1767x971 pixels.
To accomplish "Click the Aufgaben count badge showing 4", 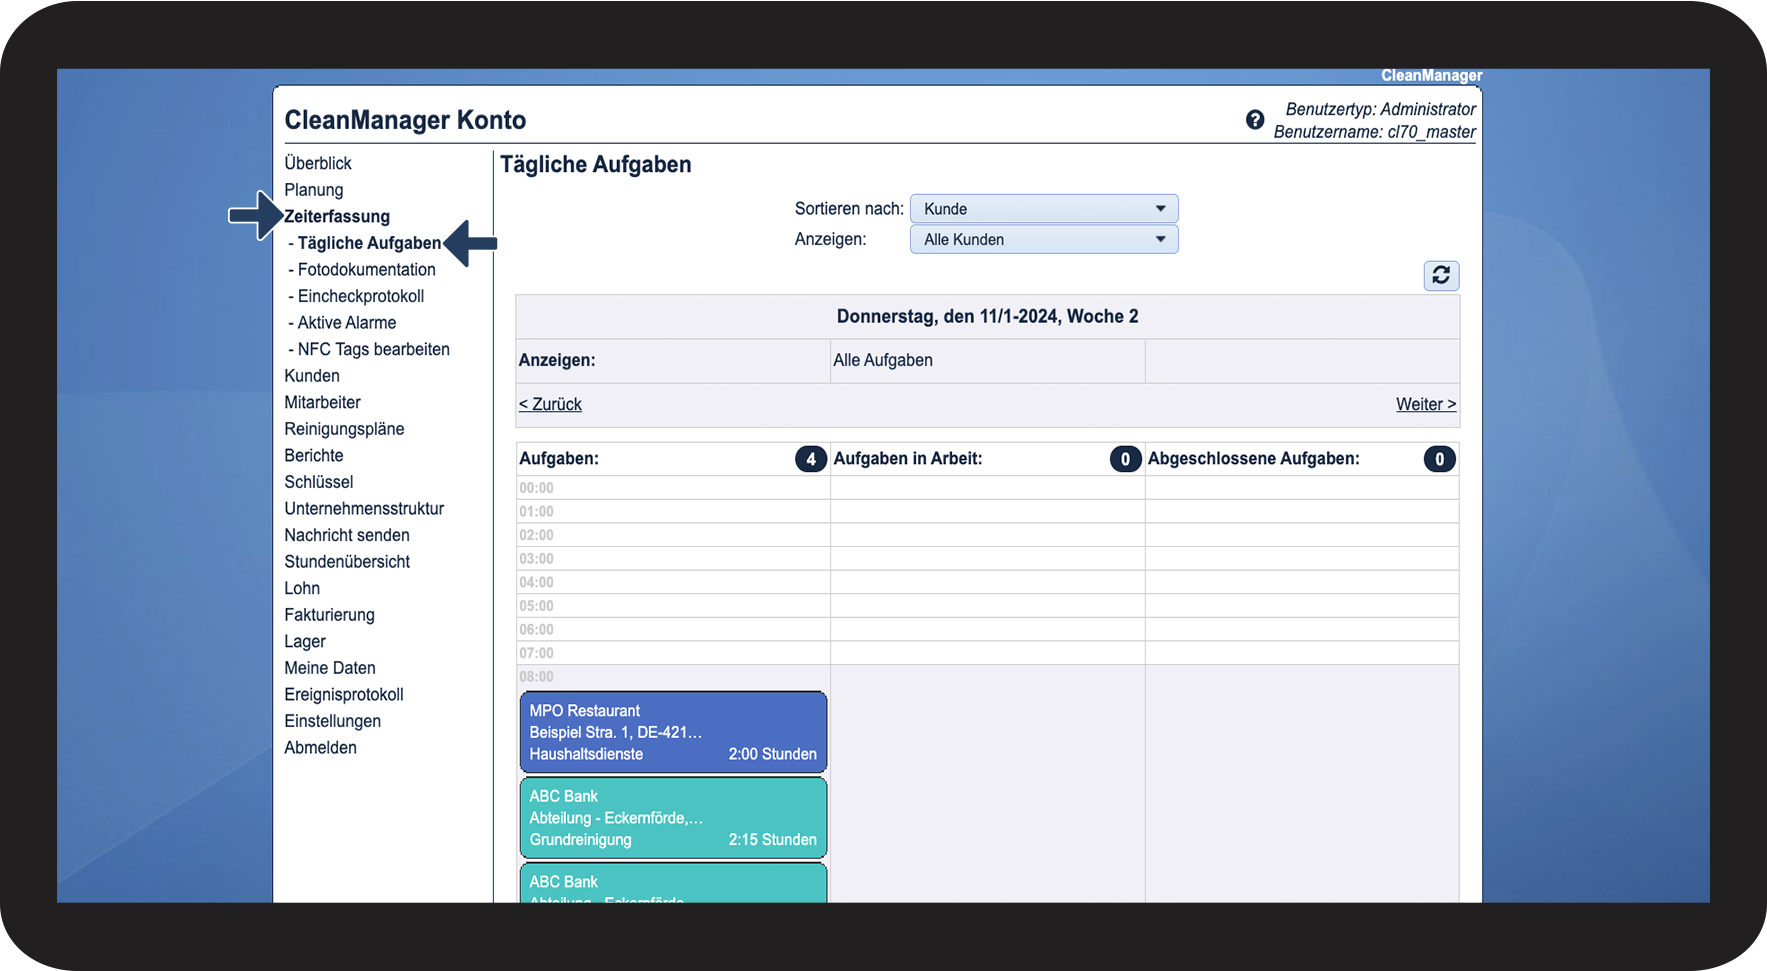I will [x=810, y=459].
